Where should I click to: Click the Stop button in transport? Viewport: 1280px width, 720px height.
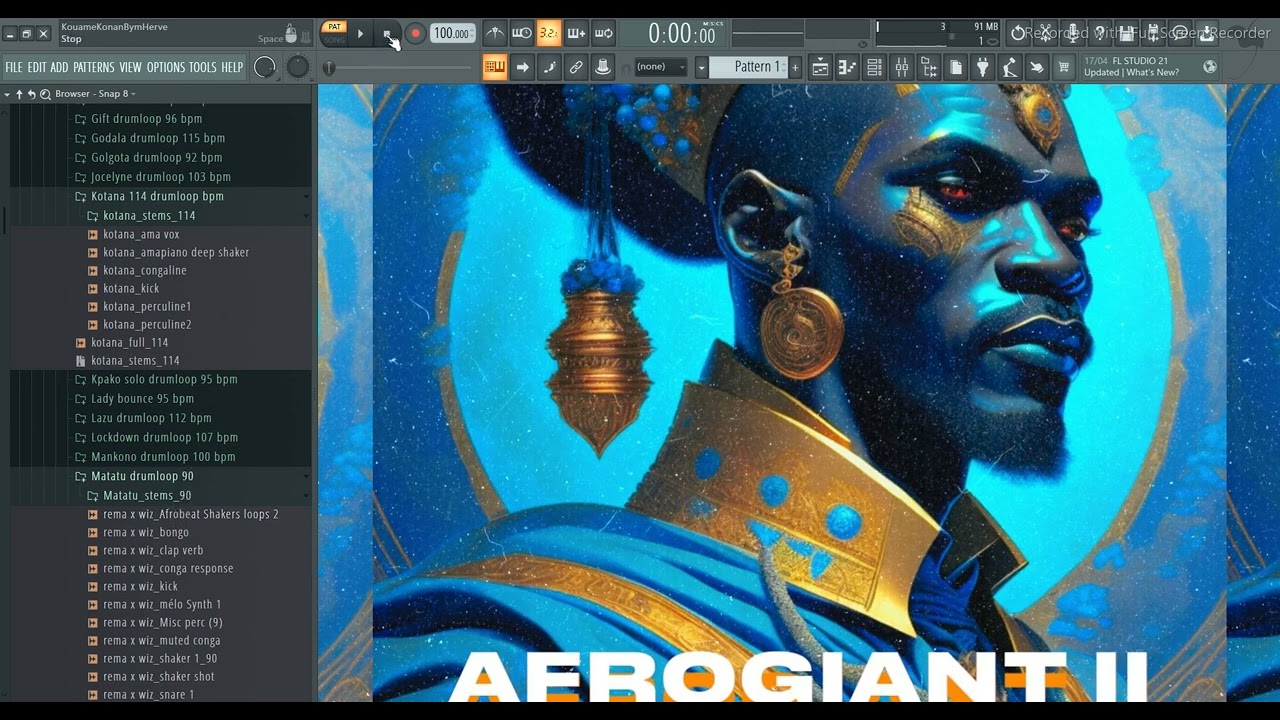[388, 34]
